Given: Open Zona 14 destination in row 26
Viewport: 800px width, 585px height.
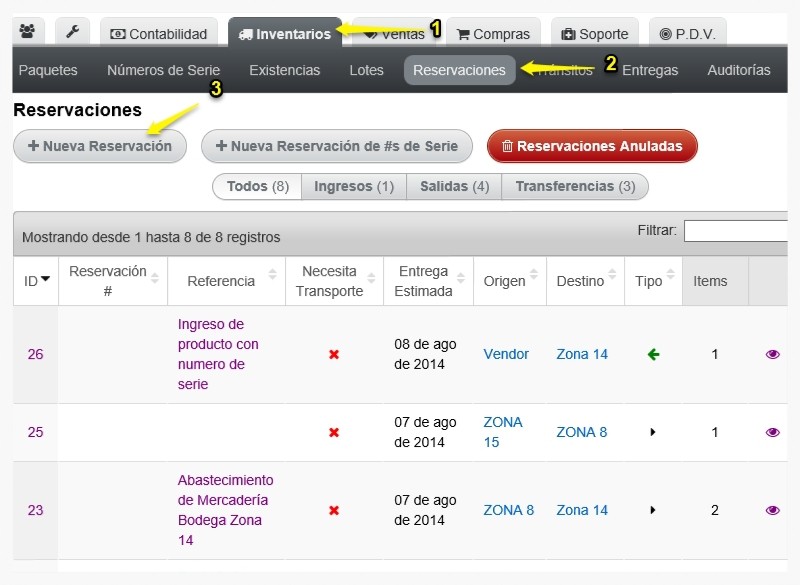Looking at the screenshot, I should pos(582,354).
